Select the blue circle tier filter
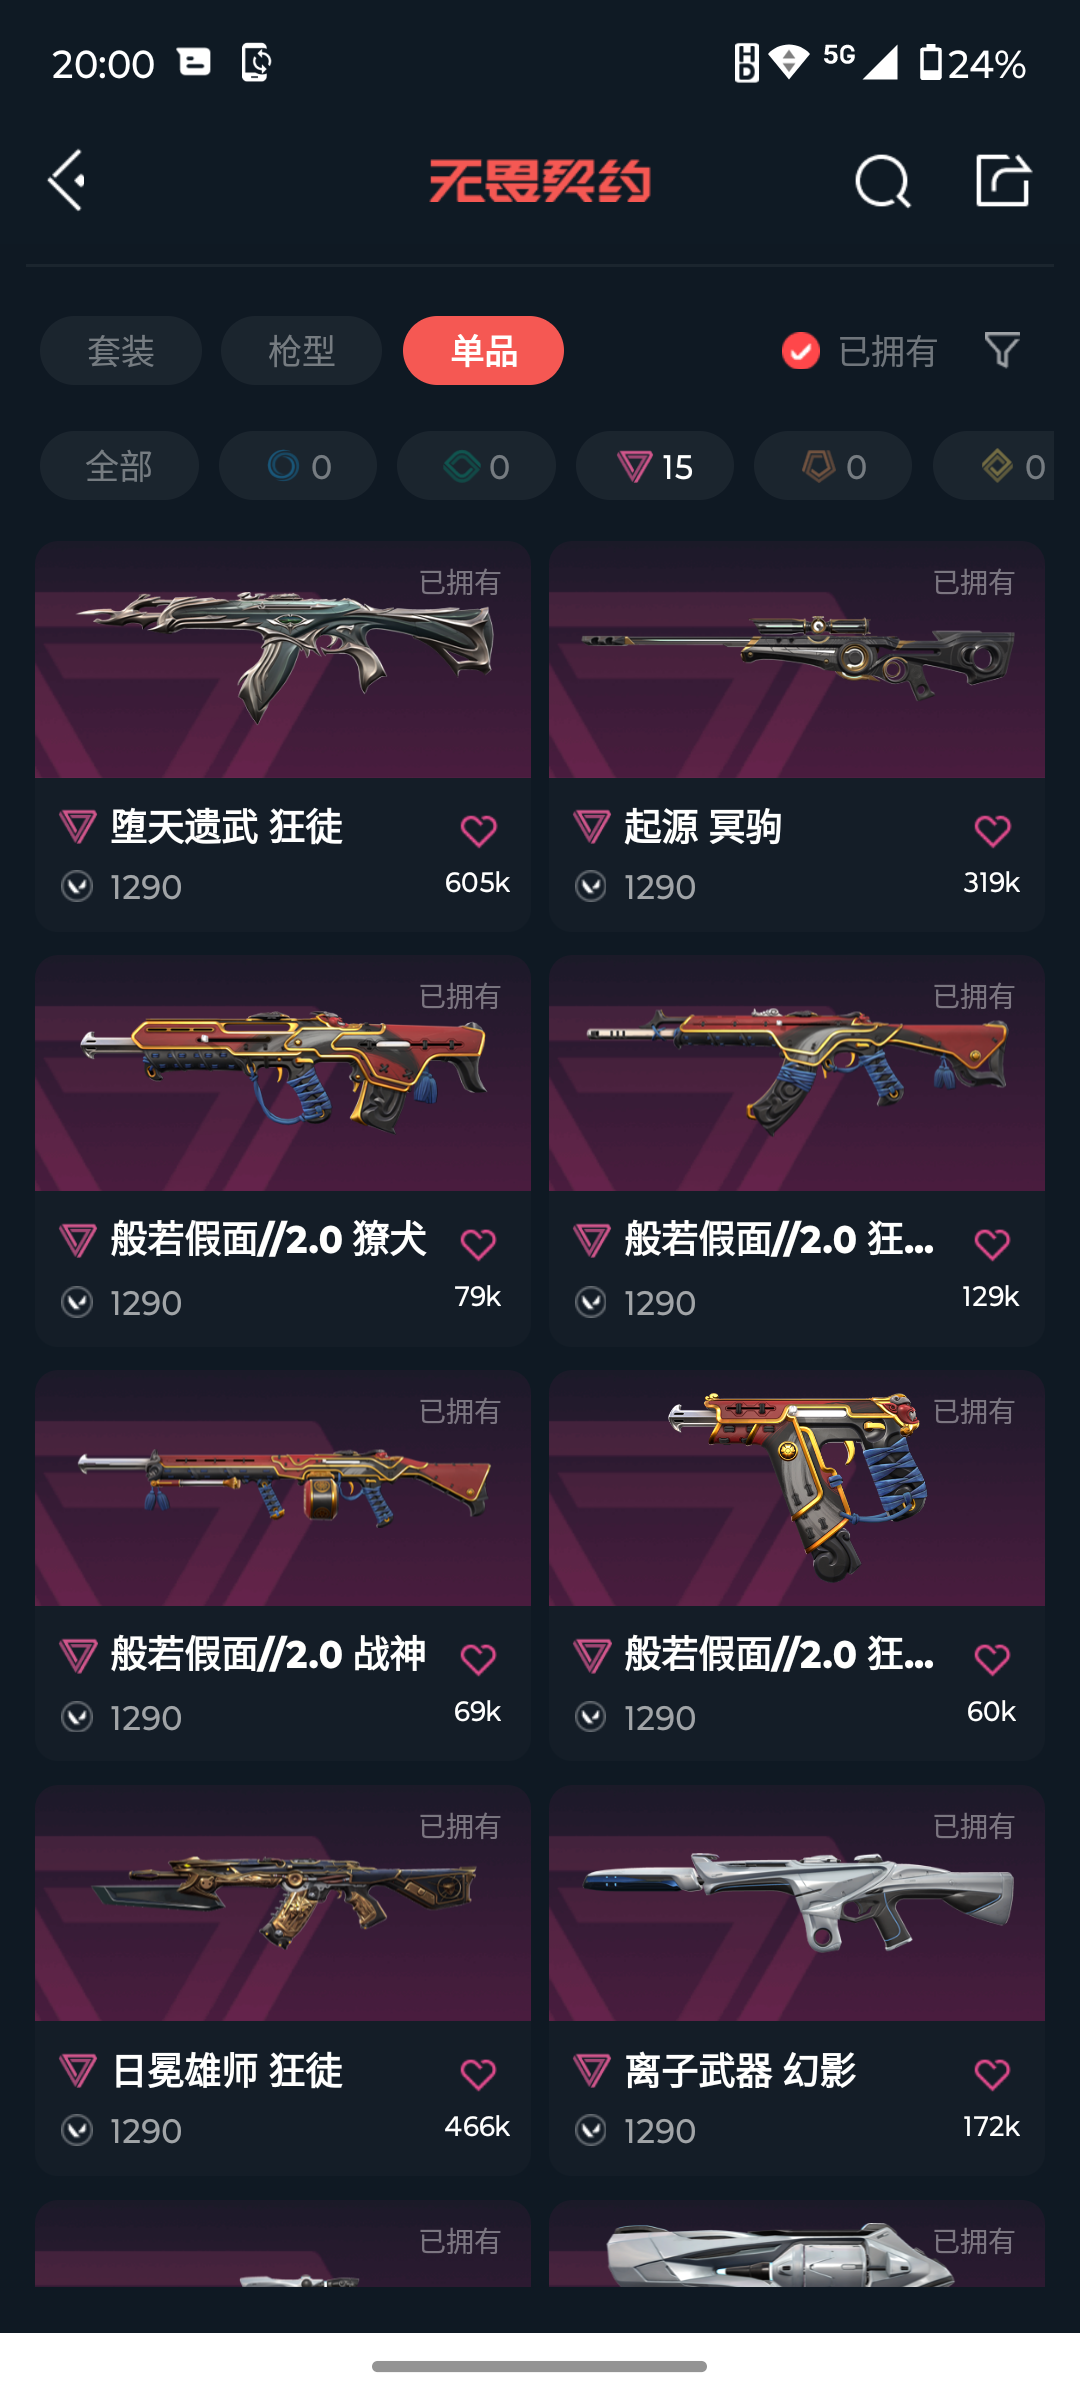Image resolution: width=1080 pixels, height=2400 pixels. (x=298, y=466)
